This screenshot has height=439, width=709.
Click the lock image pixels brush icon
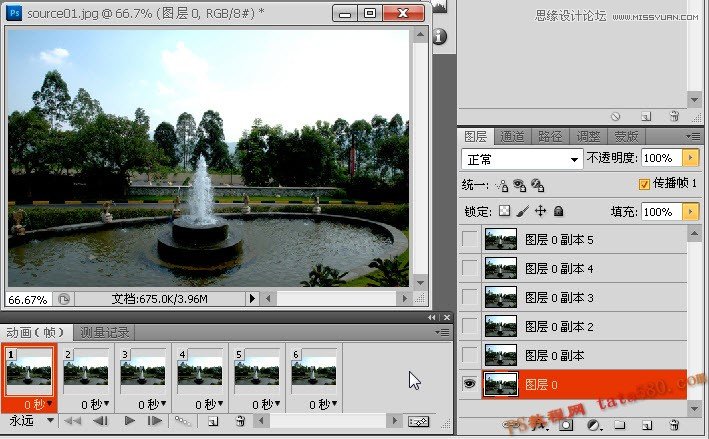pos(522,211)
